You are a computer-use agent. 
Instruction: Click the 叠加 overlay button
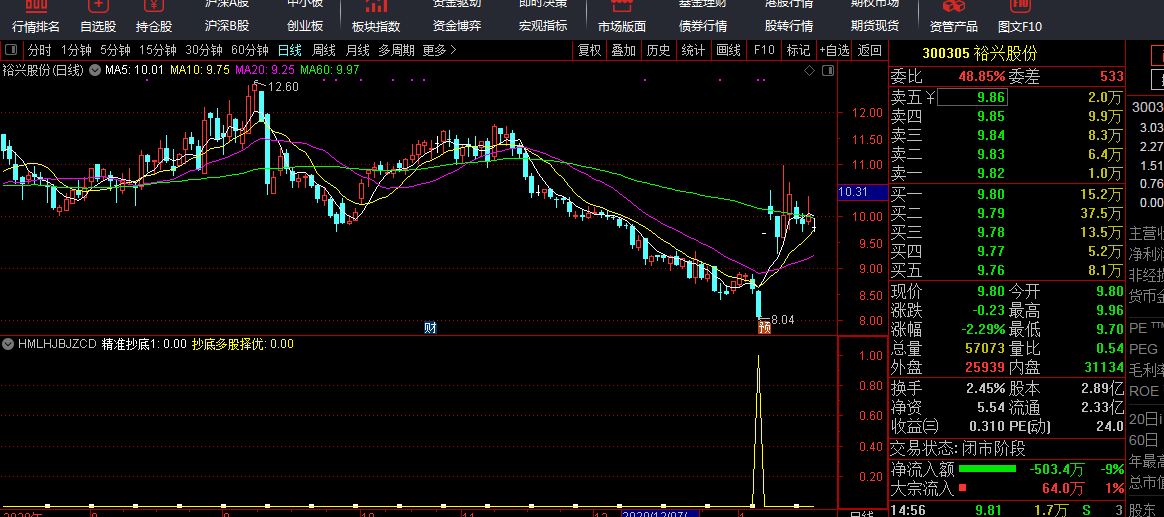624,51
